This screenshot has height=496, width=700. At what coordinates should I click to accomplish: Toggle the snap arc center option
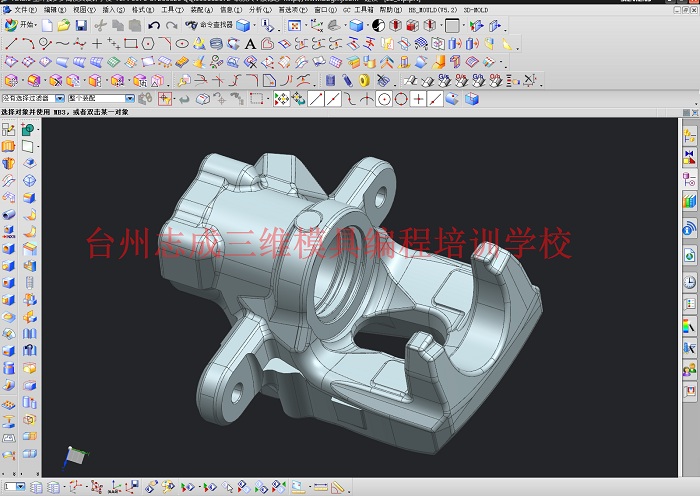[x=384, y=99]
